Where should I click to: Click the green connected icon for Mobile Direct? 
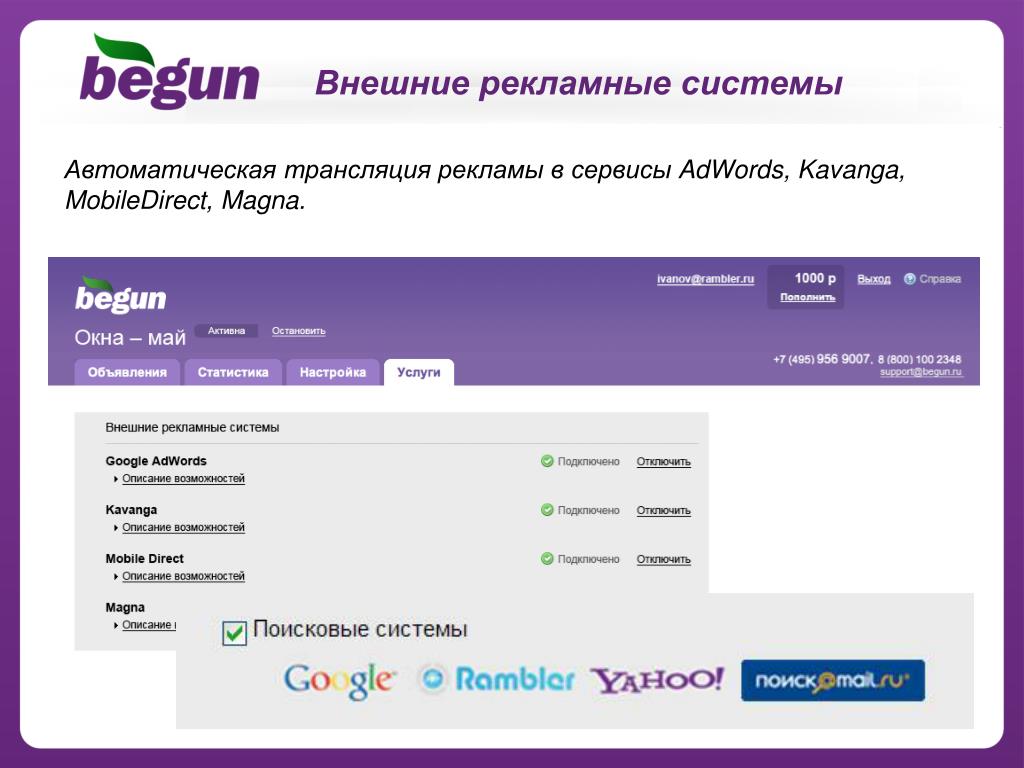click(x=547, y=559)
